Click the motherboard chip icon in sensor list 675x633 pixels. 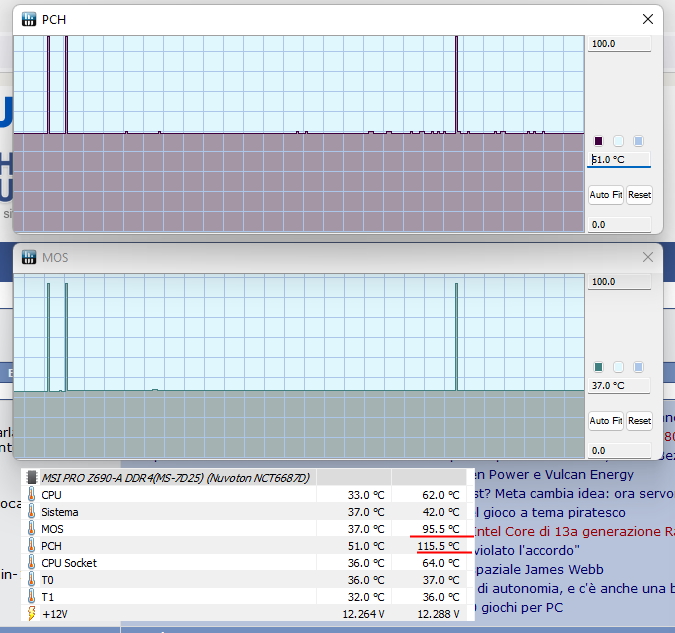coord(31,478)
